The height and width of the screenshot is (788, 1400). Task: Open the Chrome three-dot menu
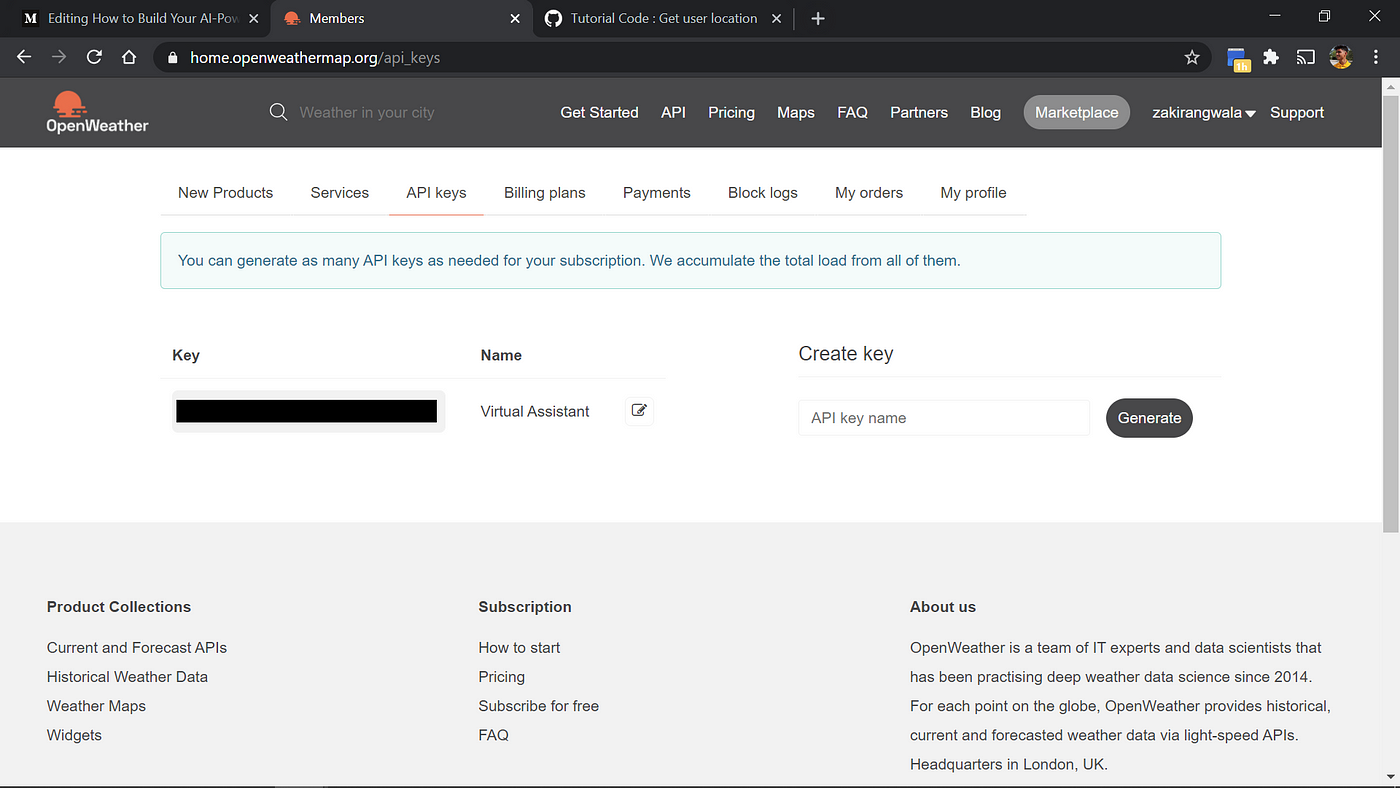tap(1376, 58)
